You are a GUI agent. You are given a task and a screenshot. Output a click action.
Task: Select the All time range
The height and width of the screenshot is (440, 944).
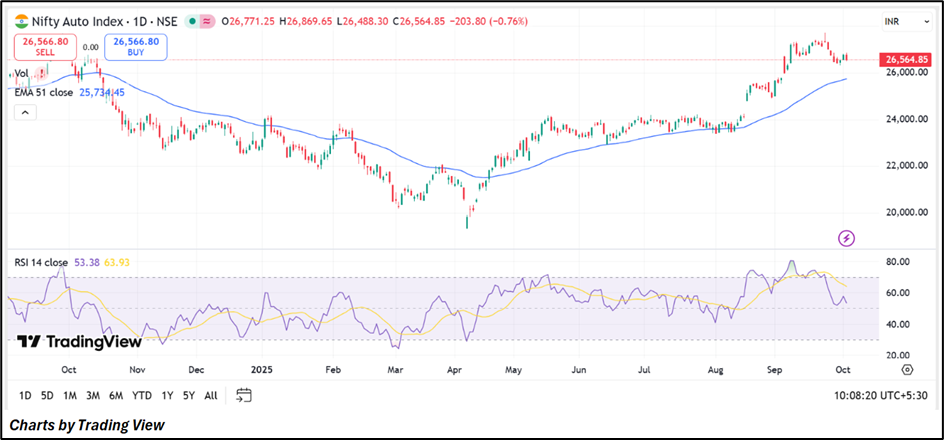pos(211,395)
